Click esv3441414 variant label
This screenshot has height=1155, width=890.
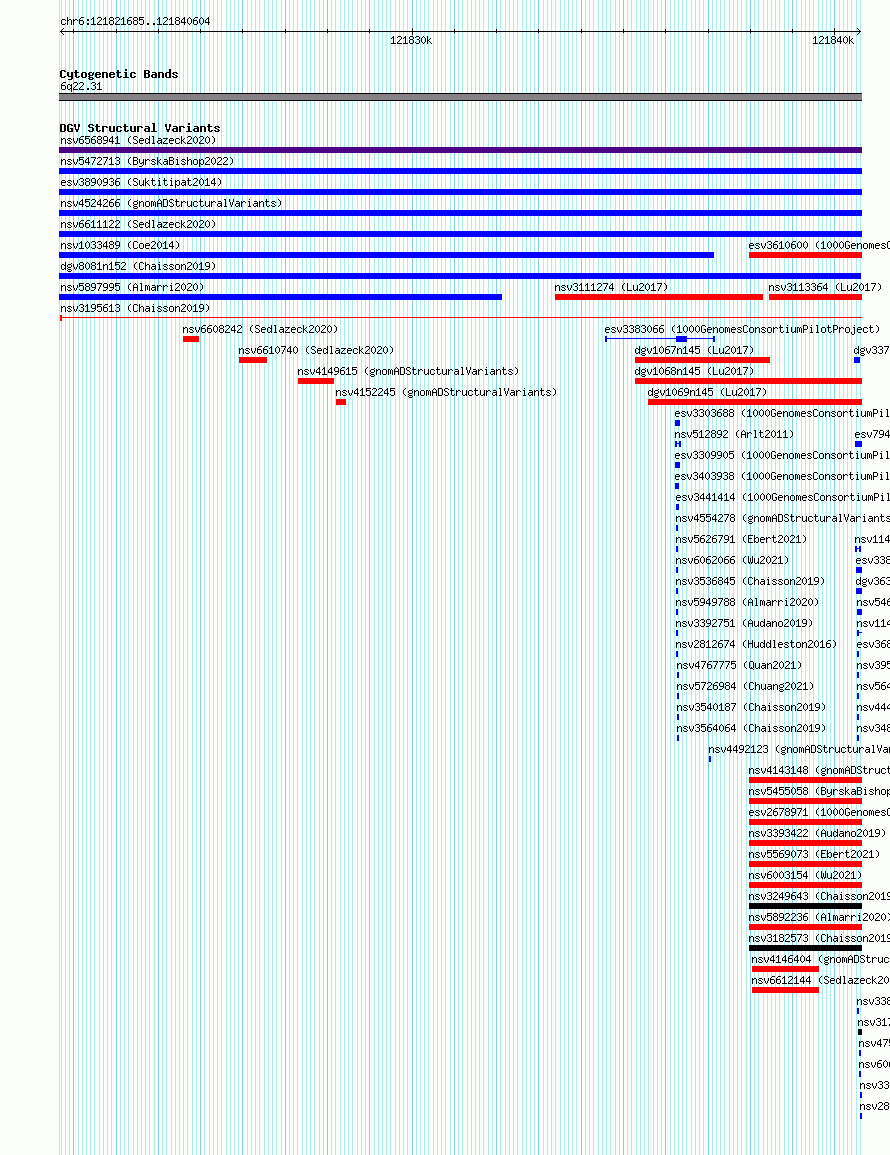pyautogui.click(x=782, y=497)
